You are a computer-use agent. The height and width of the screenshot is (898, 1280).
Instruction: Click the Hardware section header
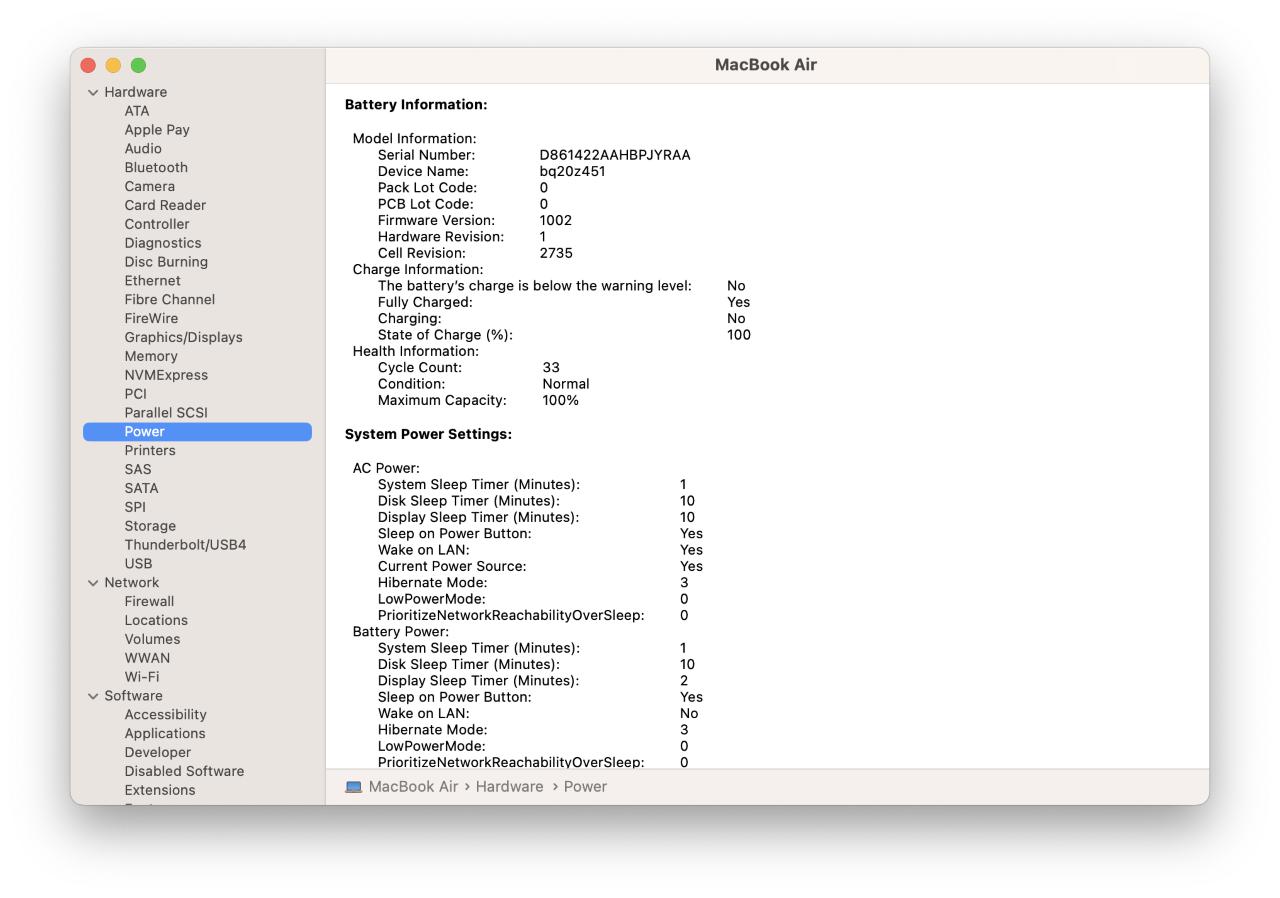click(136, 92)
